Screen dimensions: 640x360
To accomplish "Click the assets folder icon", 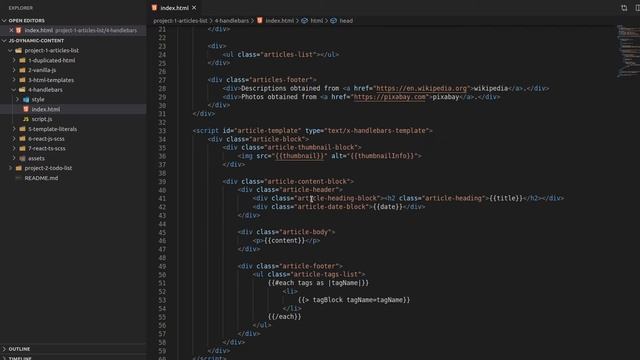I will pos(22,158).
